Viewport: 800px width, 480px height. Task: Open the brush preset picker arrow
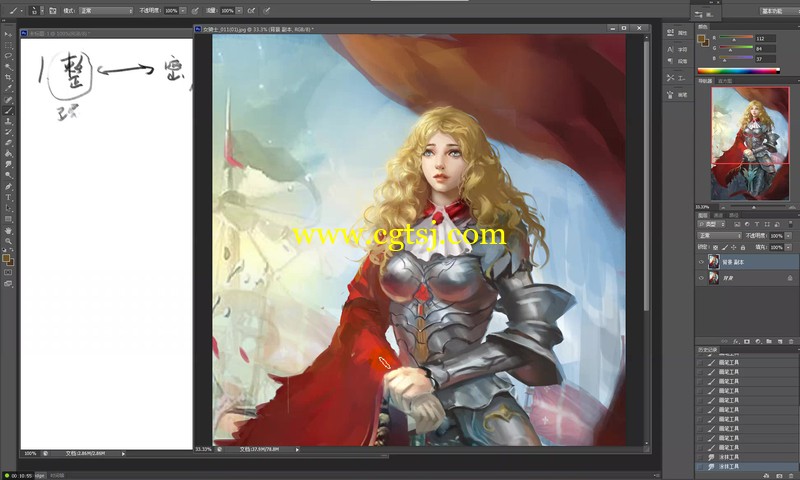[42, 10]
